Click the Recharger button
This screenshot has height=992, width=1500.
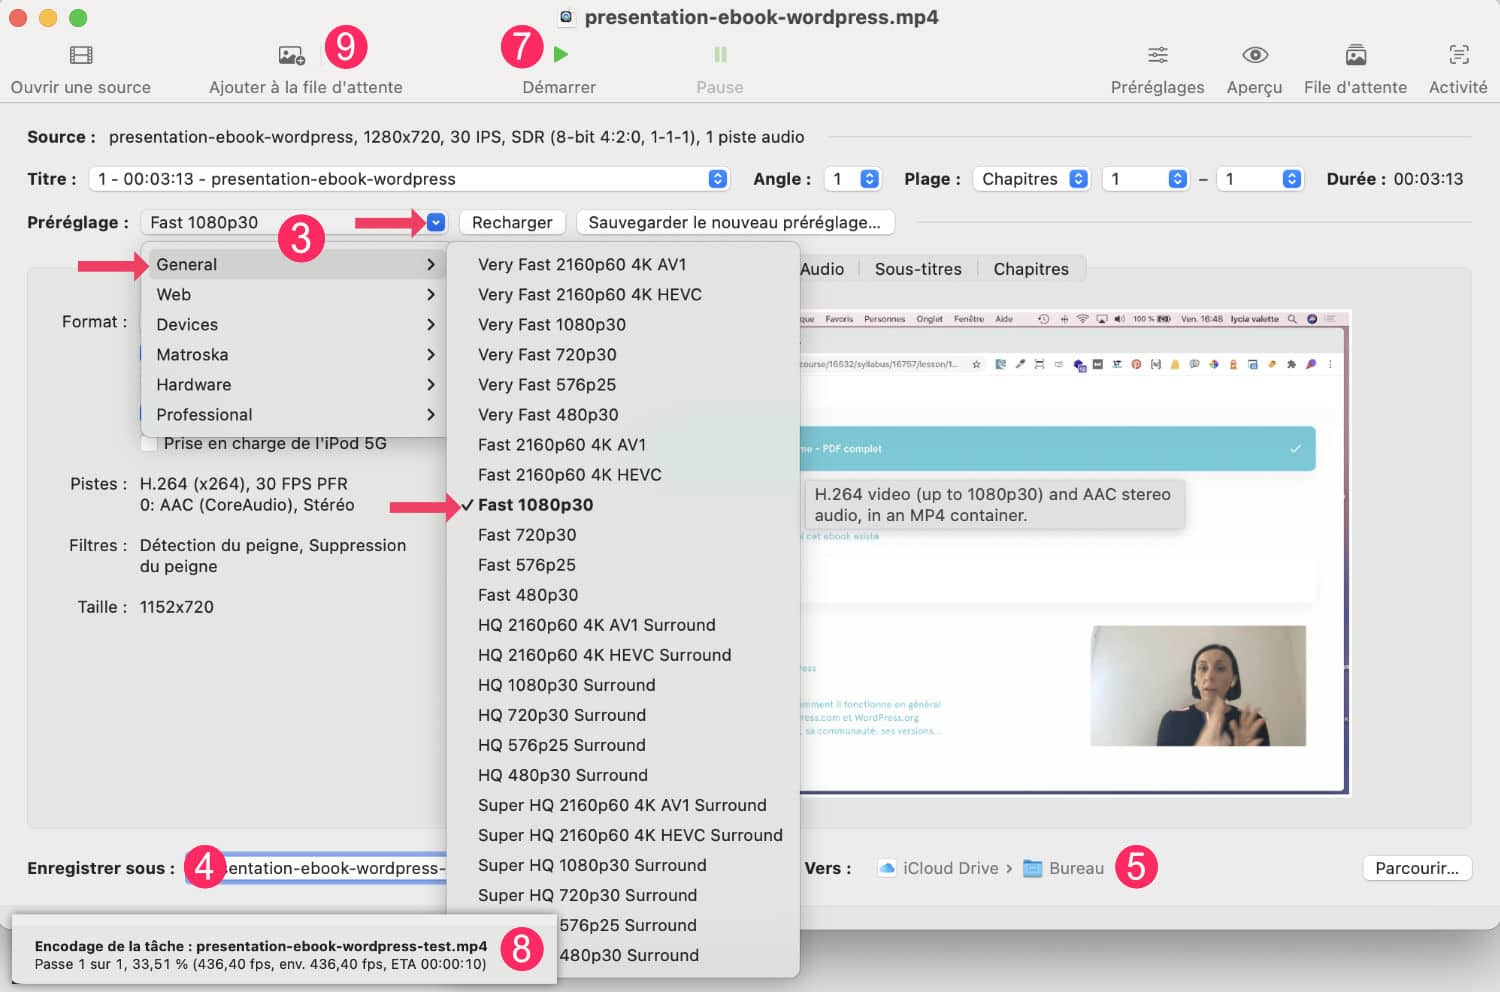[x=512, y=222]
